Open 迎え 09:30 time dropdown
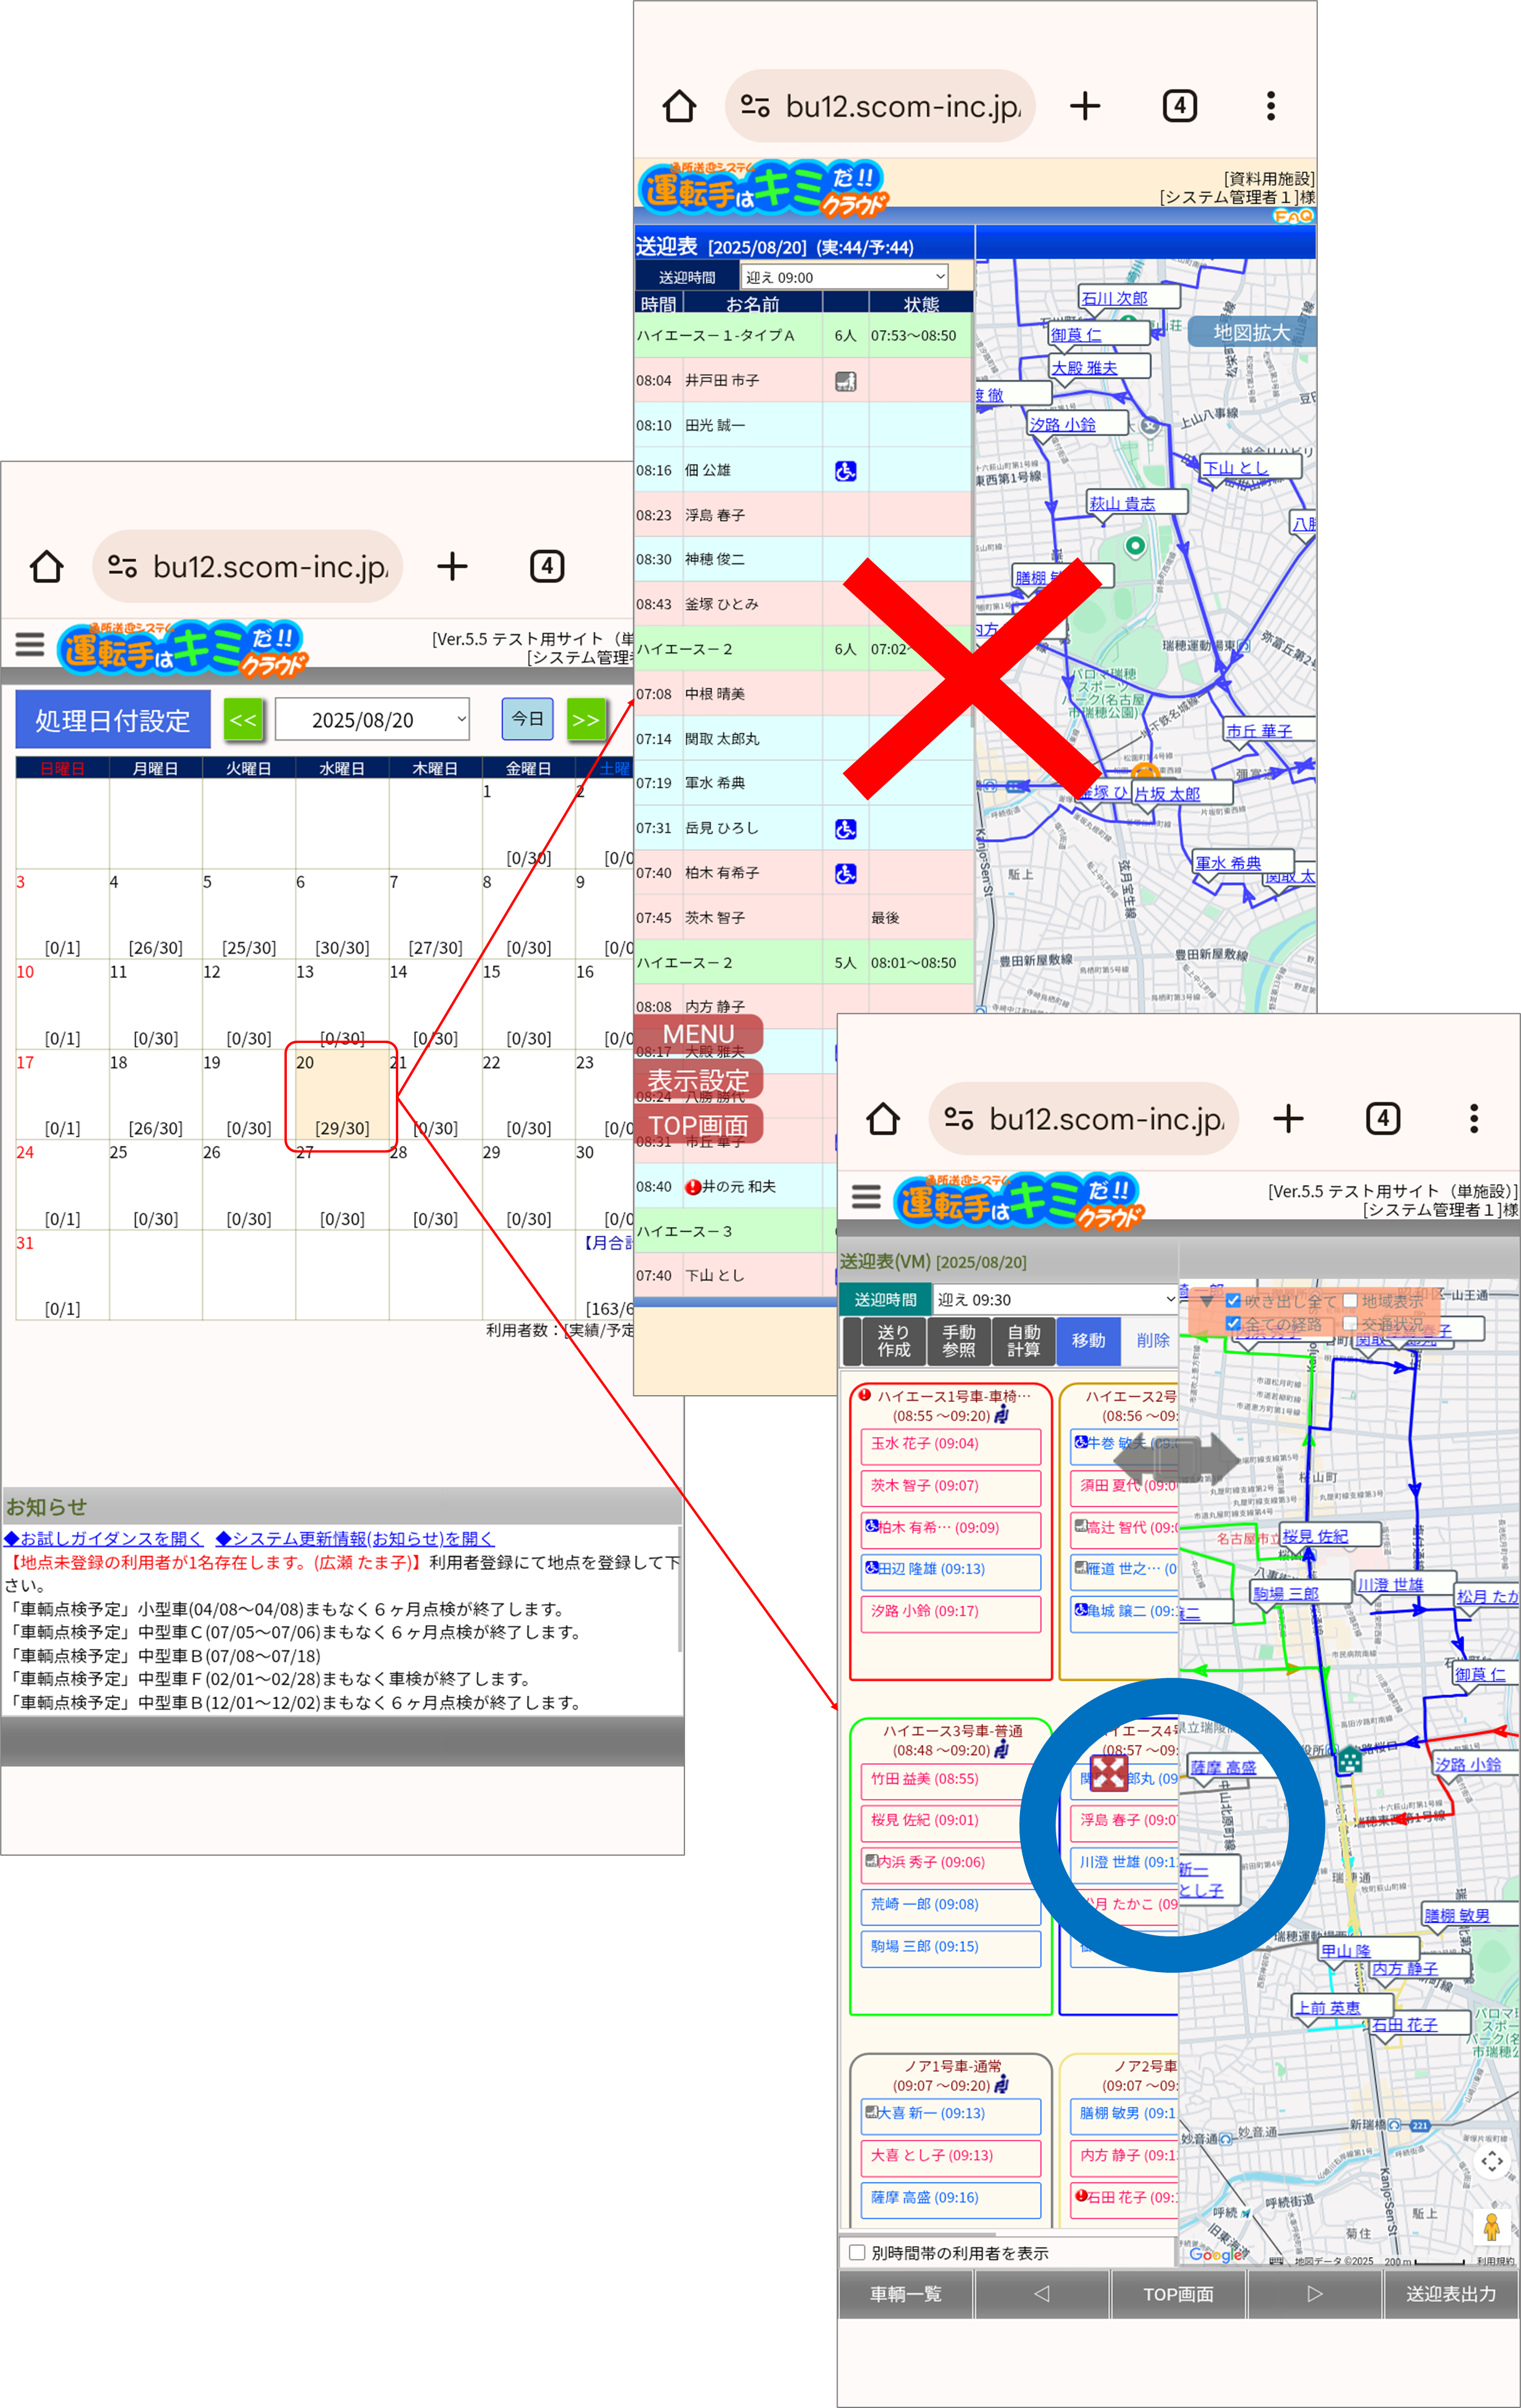 (x=1056, y=1299)
